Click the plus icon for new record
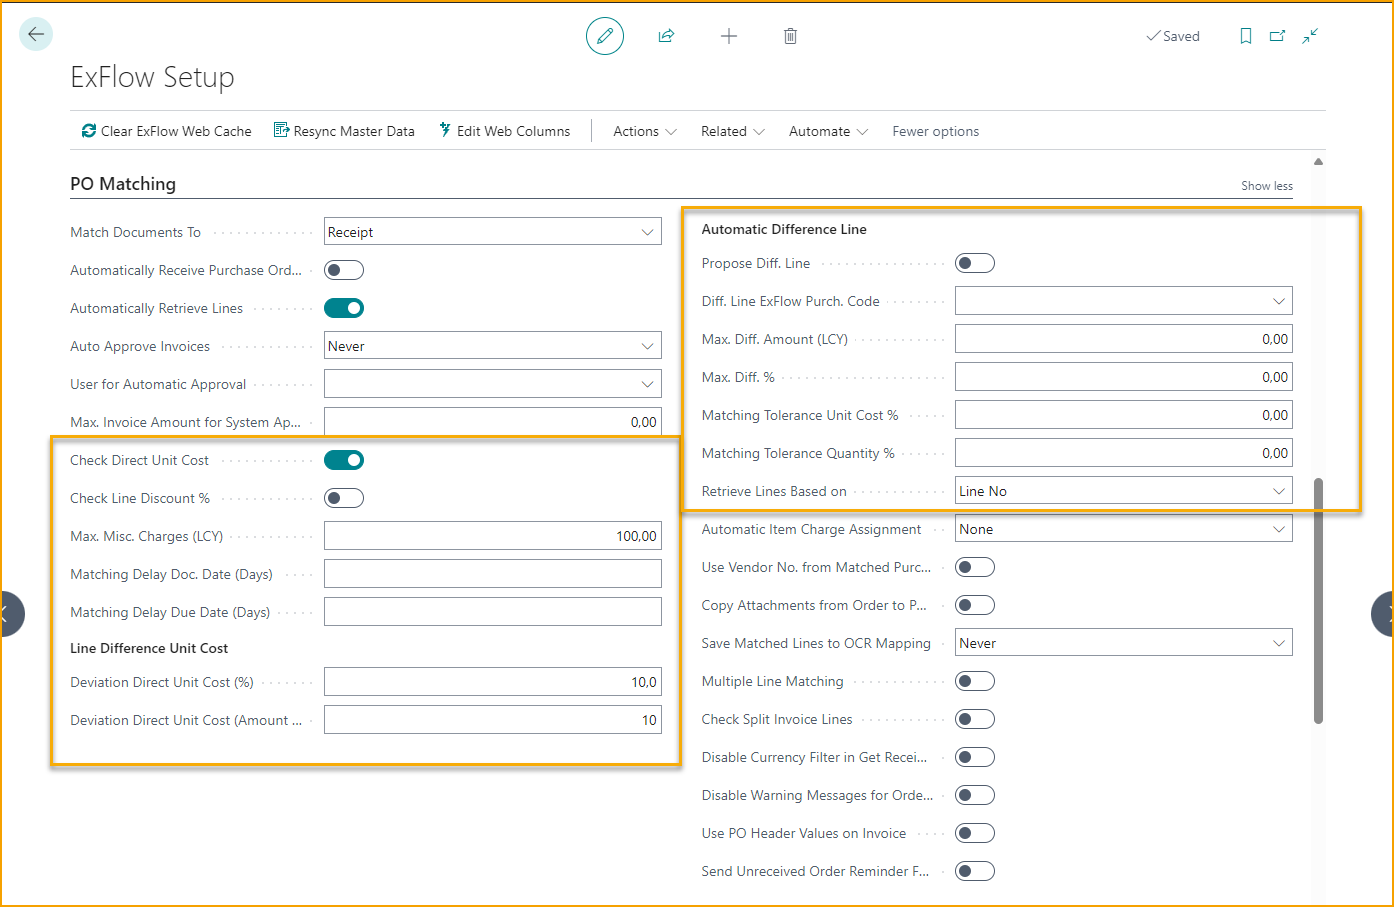Viewport: 1394px width, 907px height. coord(729,36)
